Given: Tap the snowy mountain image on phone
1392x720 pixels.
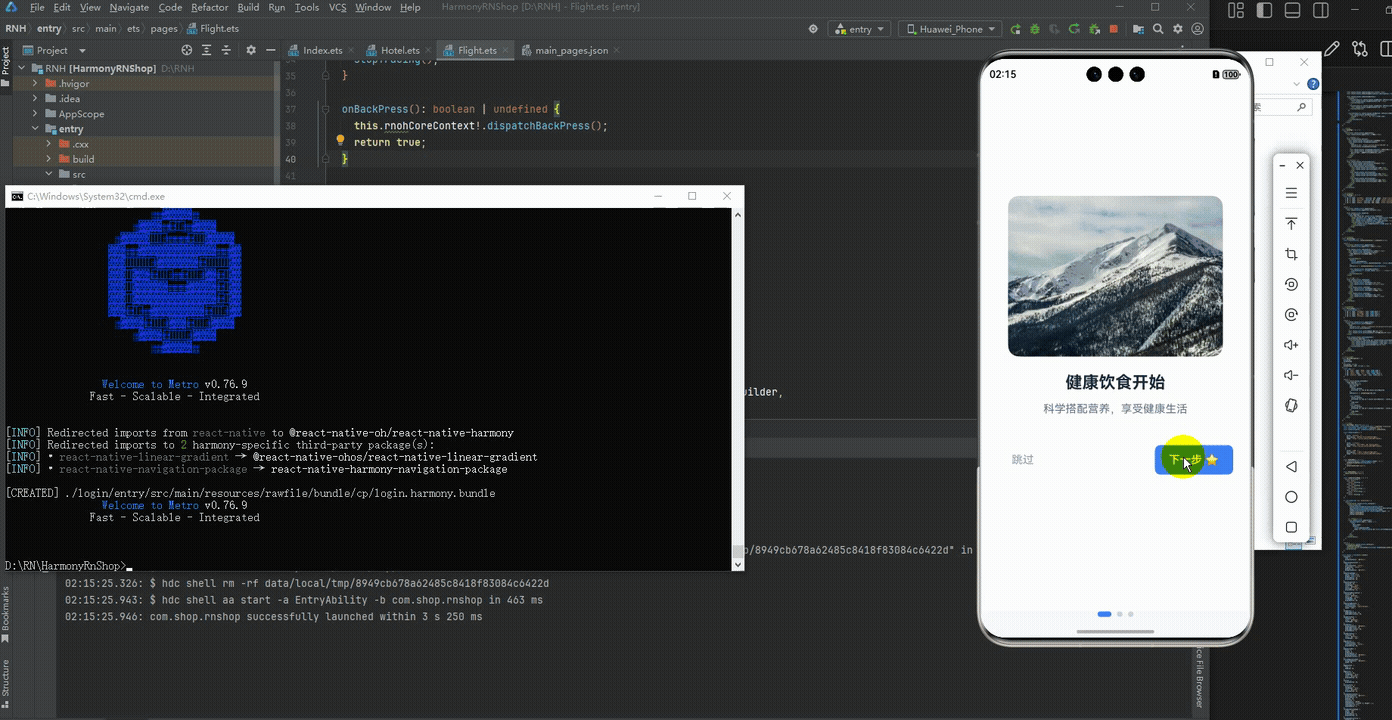Looking at the screenshot, I should pos(1115,276).
